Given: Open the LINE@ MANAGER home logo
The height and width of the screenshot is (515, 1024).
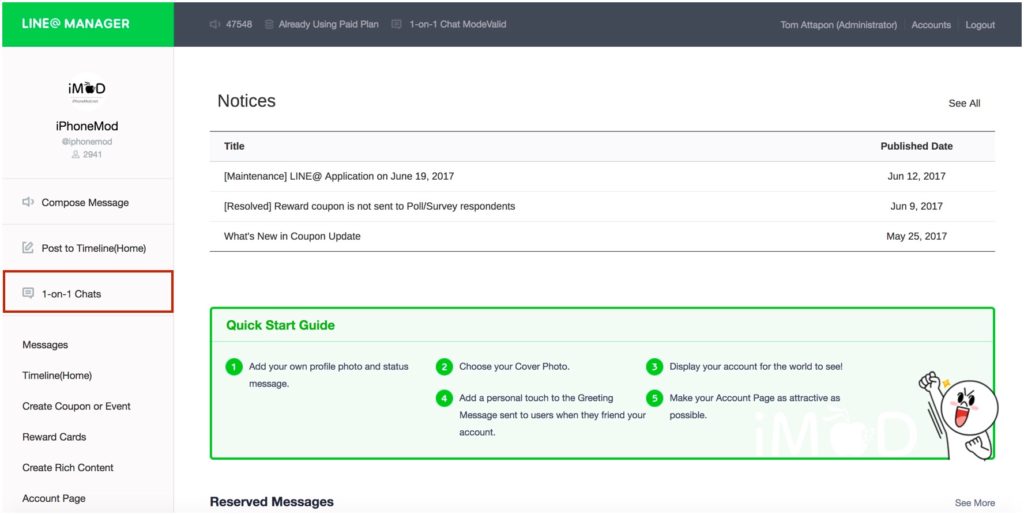Looking at the screenshot, I should (x=76, y=23).
